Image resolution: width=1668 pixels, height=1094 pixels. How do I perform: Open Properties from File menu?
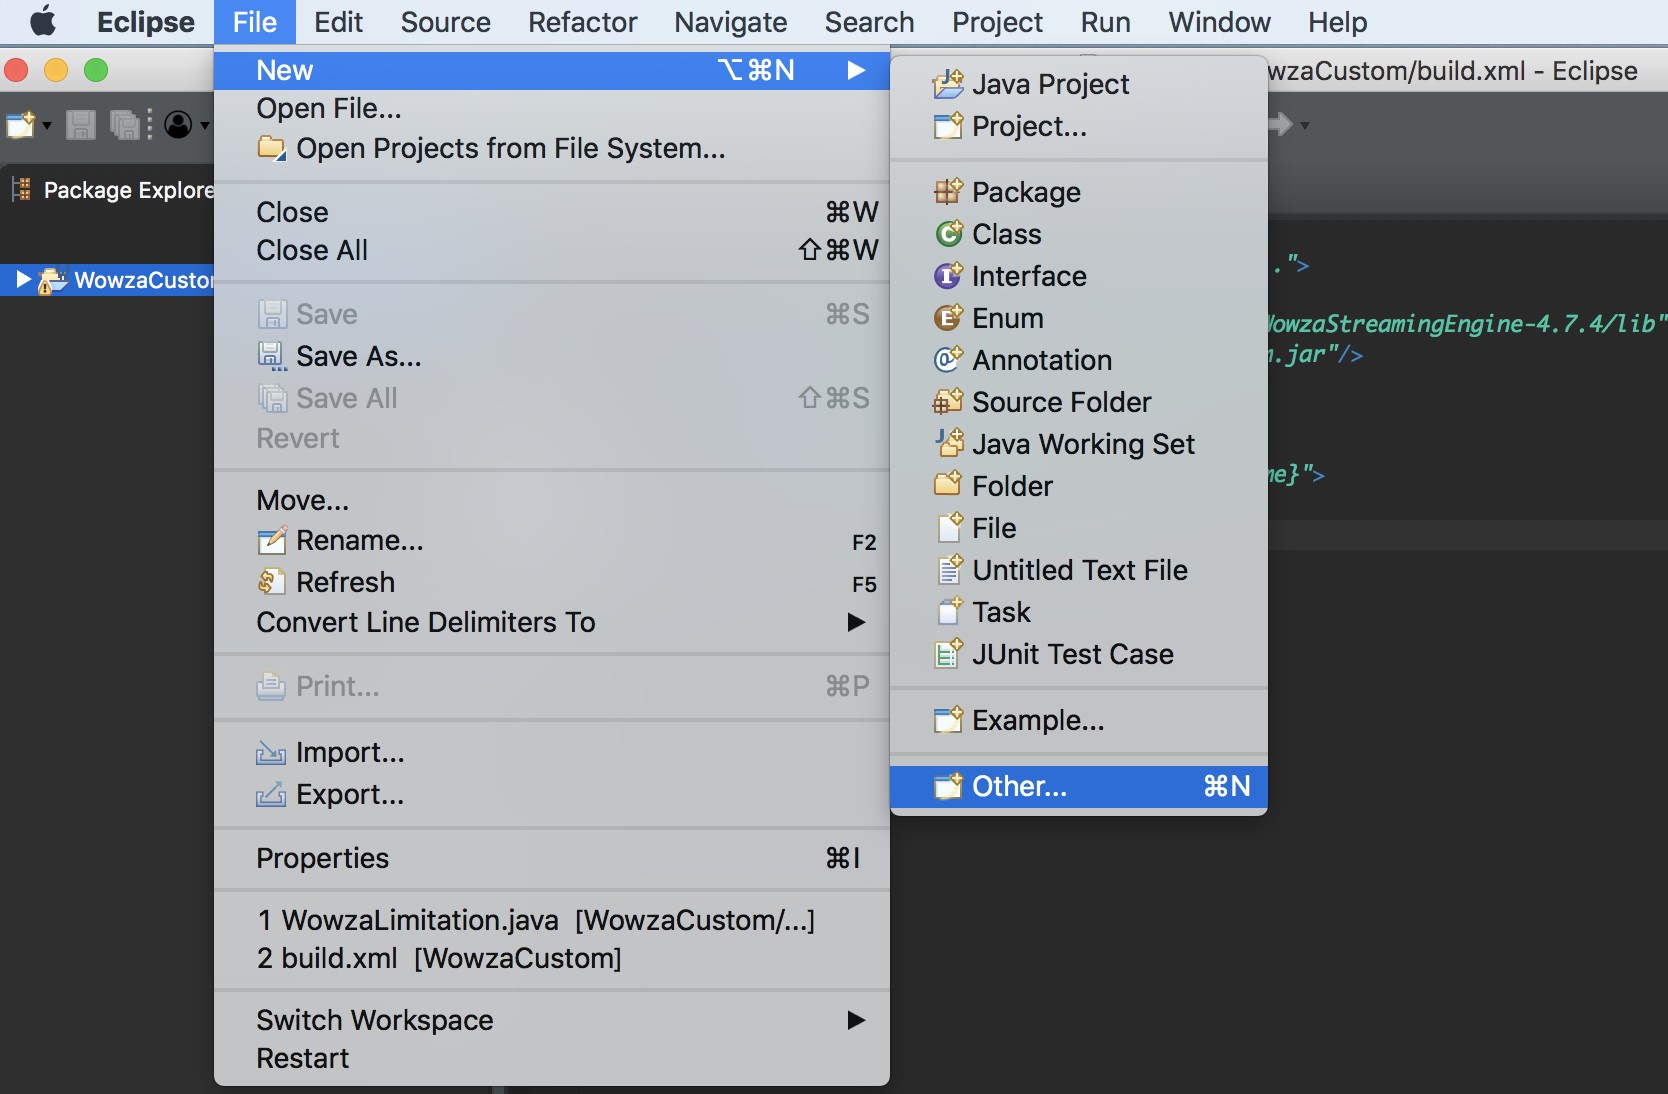[552, 858]
